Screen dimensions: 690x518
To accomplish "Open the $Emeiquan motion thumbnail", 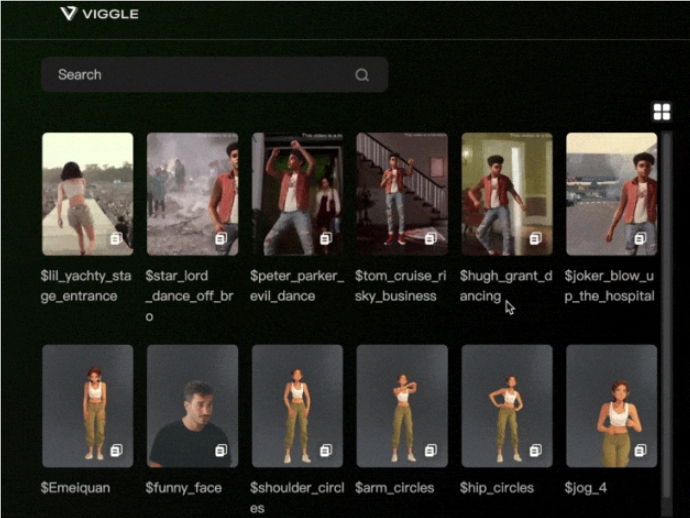I will coord(88,406).
